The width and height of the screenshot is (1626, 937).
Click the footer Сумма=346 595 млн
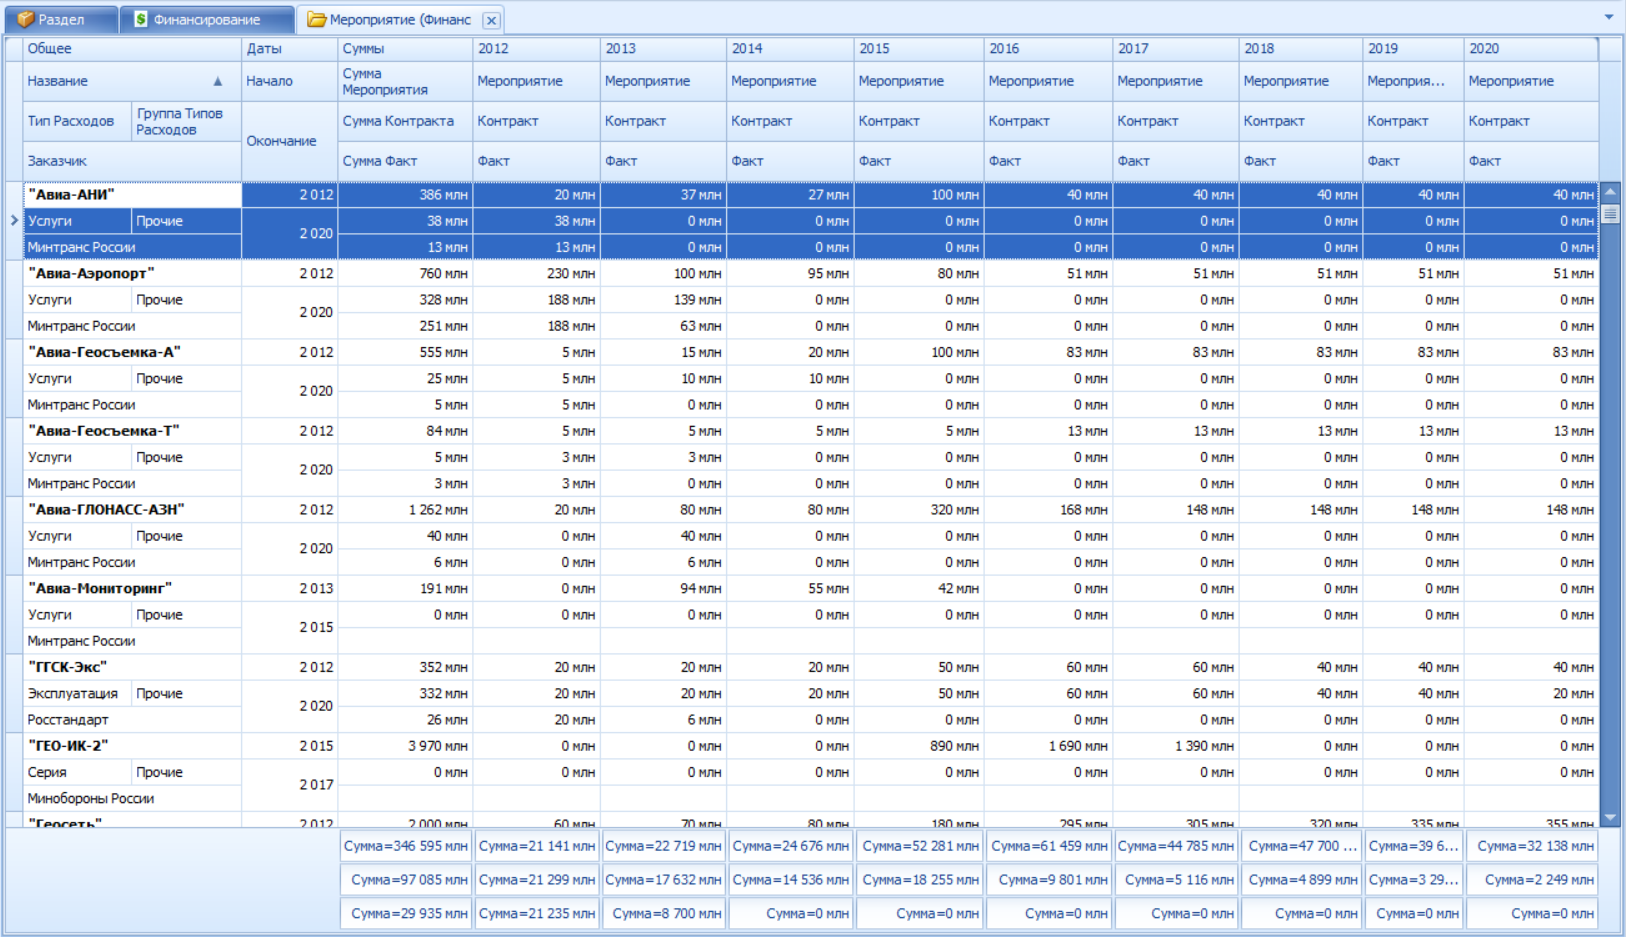[x=406, y=846]
